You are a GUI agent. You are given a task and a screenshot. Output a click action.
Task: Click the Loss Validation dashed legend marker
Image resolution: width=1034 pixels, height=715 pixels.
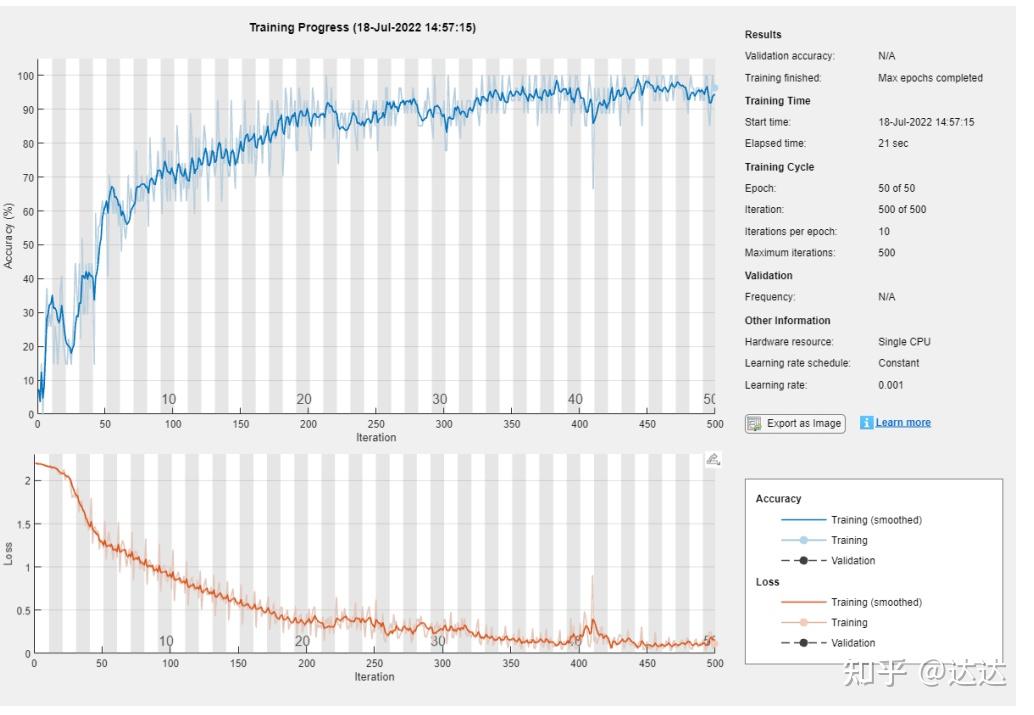click(803, 643)
